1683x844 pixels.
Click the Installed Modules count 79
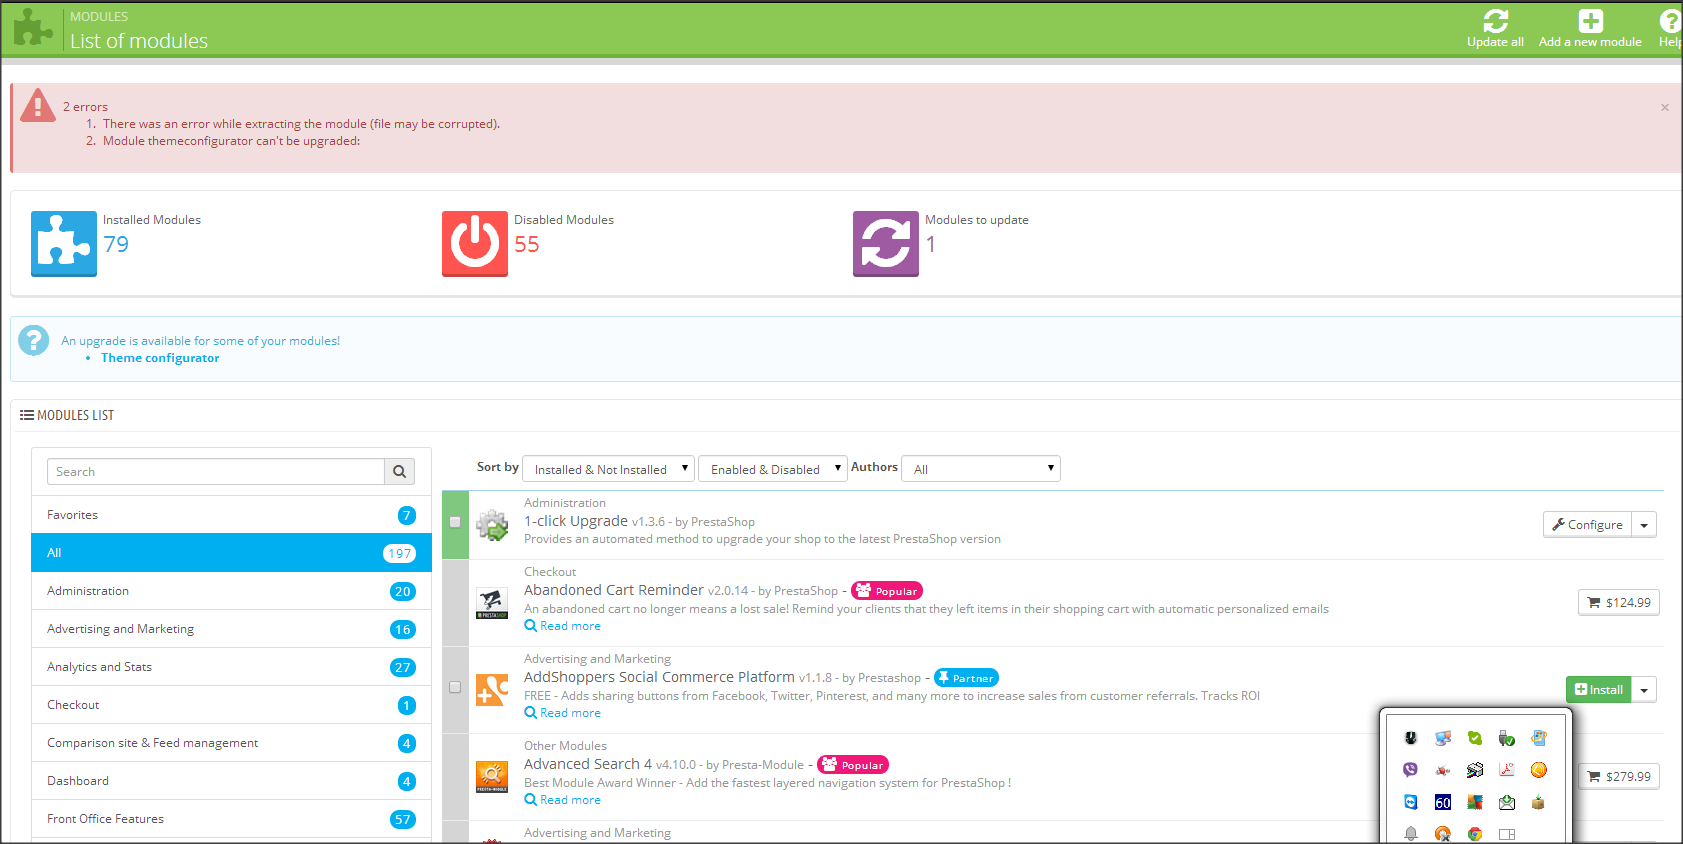coord(116,244)
